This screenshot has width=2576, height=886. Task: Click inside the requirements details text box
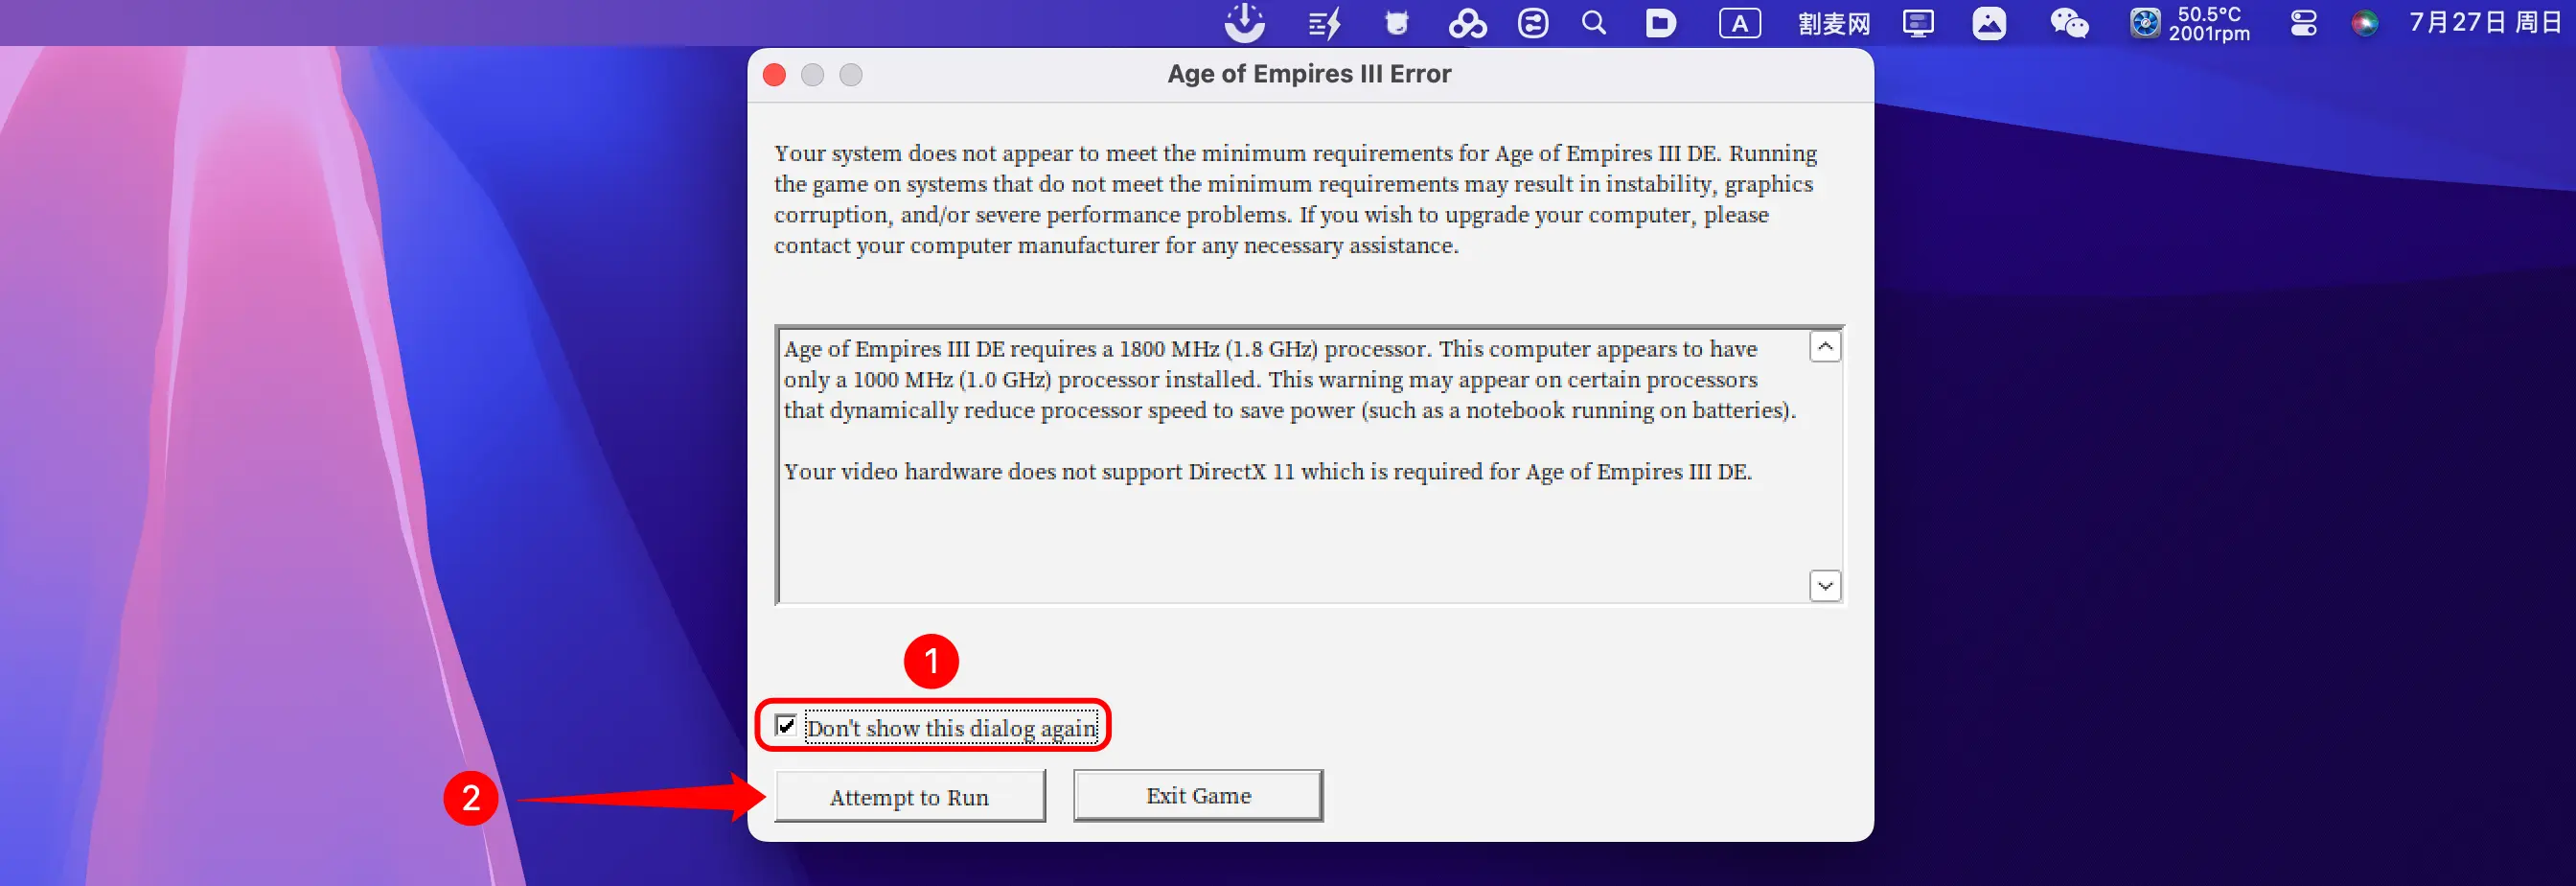click(x=1308, y=465)
